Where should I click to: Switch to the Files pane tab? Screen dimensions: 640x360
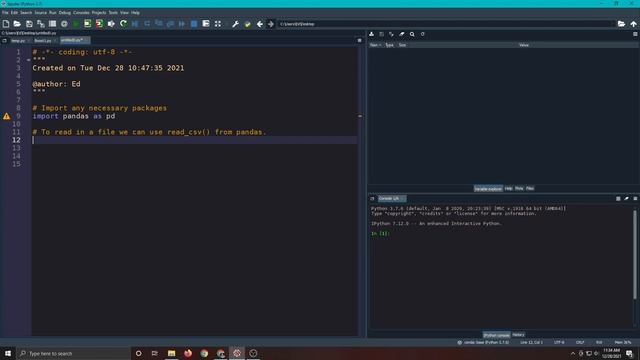(x=530, y=189)
